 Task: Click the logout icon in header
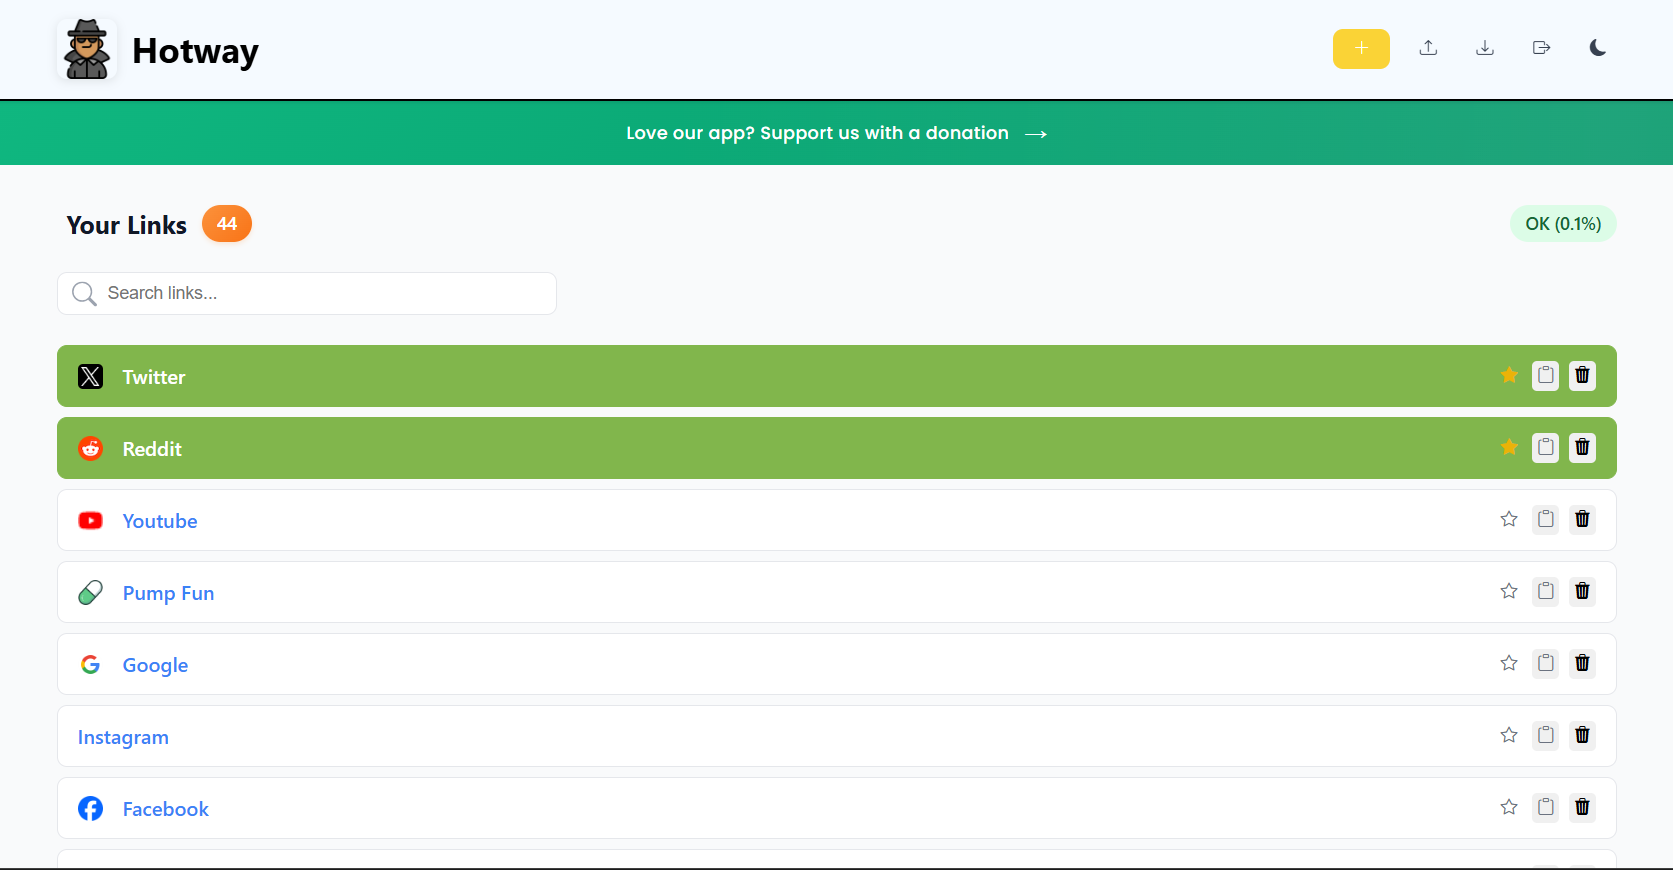click(x=1541, y=48)
